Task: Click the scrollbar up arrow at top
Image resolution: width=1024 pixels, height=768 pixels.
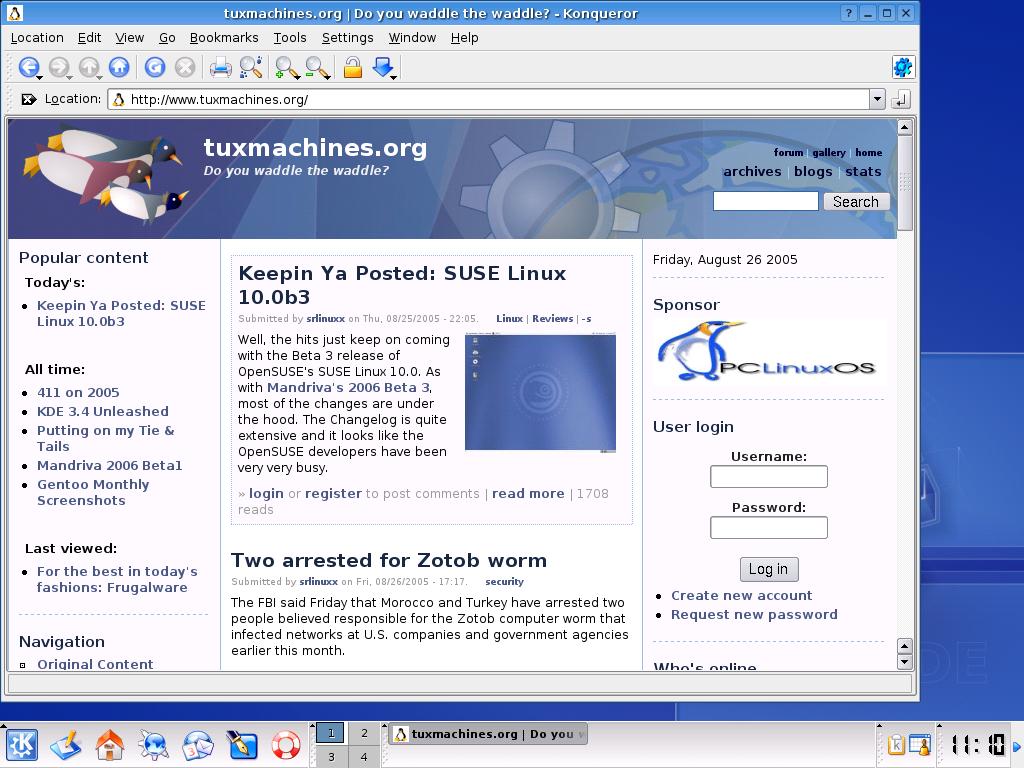Action: point(904,127)
